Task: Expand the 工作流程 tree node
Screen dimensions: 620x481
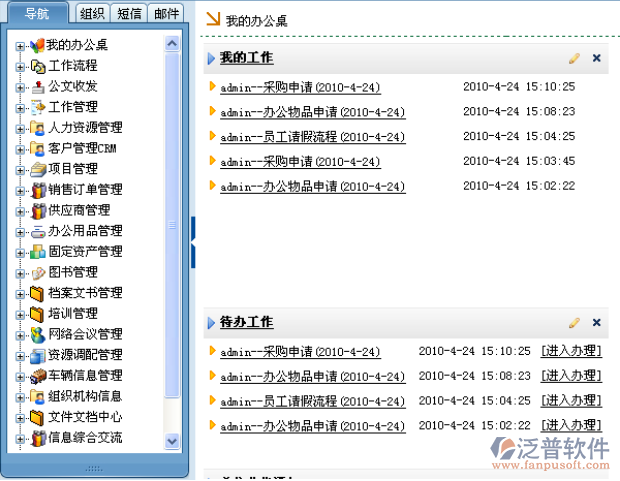Action: (x=21, y=66)
